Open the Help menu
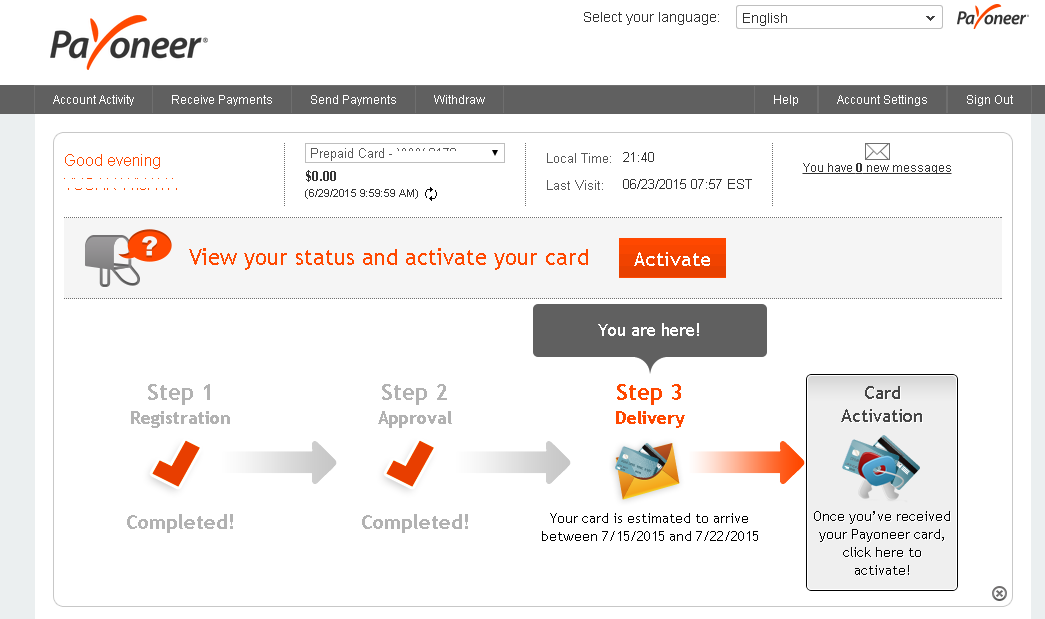Image resolution: width=1045 pixels, height=619 pixels. [786, 99]
